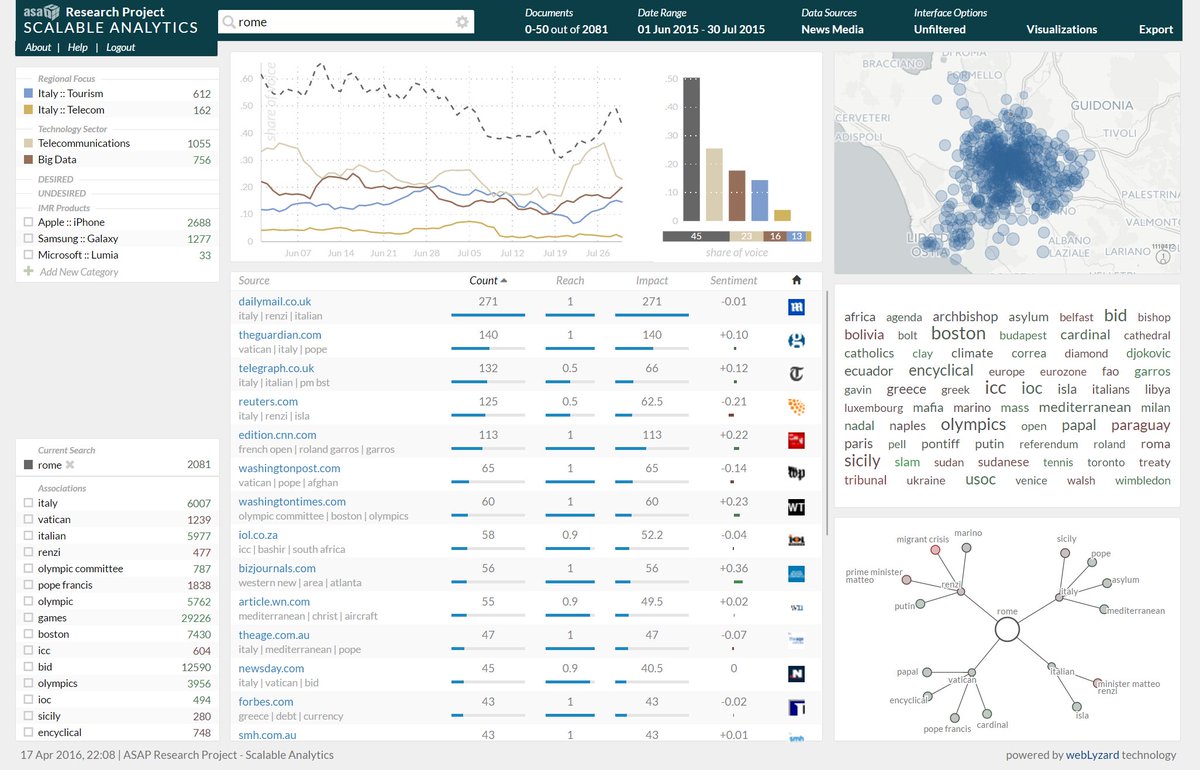Open the Visualizations menu
This screenshot has height=770, width=1200.
click(1062, 29)
